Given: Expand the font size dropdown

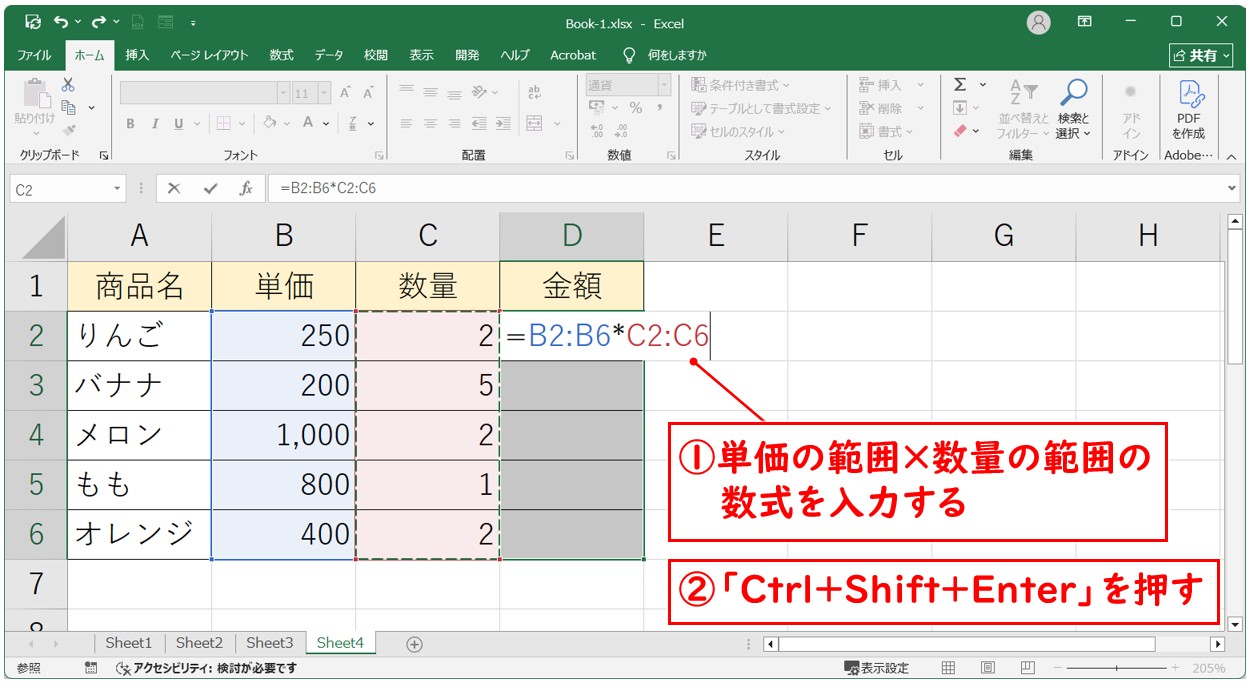Looking at the screenshot, I should coord(324,93).
